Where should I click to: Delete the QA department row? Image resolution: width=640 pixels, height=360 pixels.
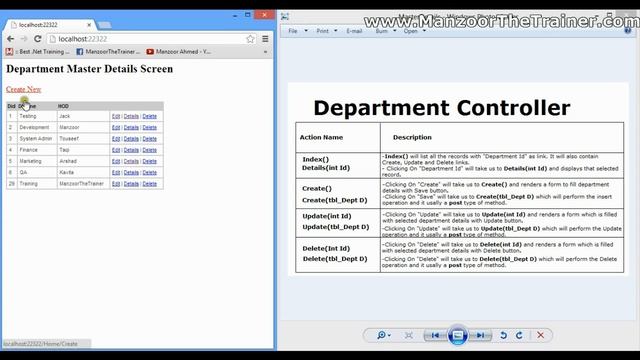[x=149, y=172]
